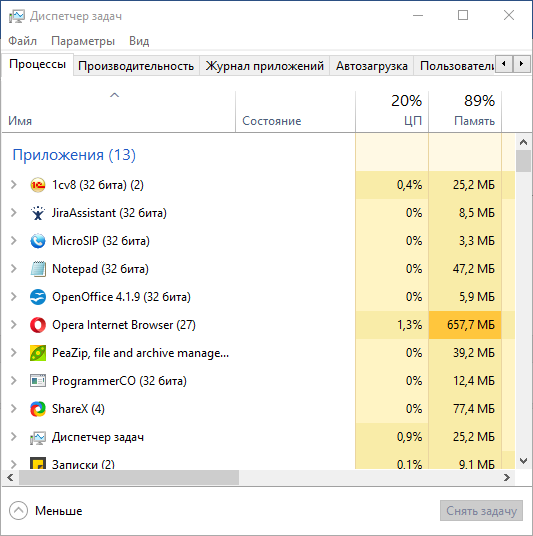Viewport: 533px width, 536px height.
Task: Click the vertical scrollbar down arrow
Action: tap(523, 461)
